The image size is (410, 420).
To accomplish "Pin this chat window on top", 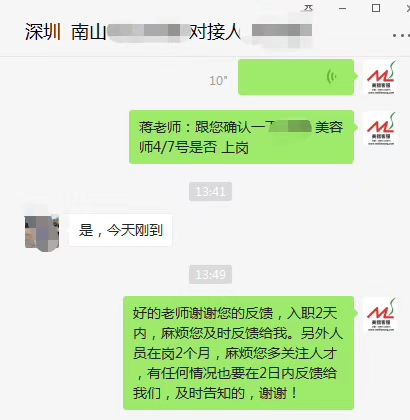I will pos(309,8).
